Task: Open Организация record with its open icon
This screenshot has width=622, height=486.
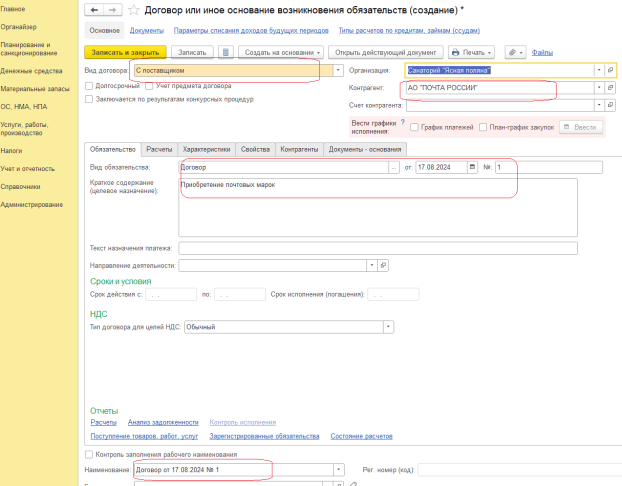Action: [x=610, y=70]
